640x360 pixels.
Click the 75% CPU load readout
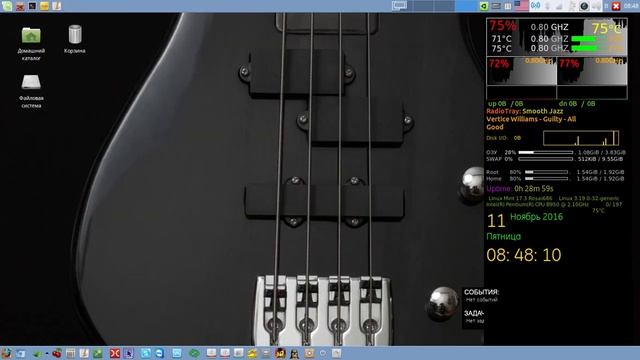click(503, 26)
